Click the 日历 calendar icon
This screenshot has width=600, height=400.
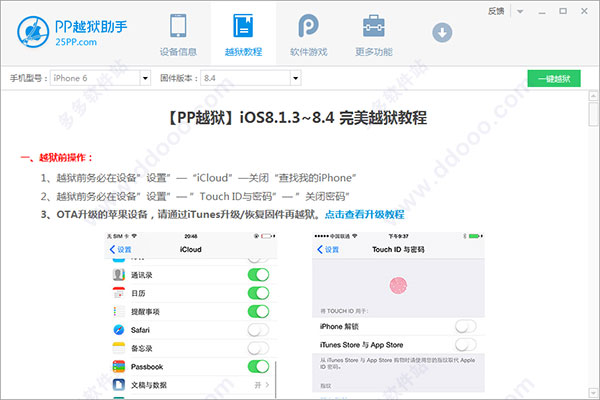tap(119, 293)
